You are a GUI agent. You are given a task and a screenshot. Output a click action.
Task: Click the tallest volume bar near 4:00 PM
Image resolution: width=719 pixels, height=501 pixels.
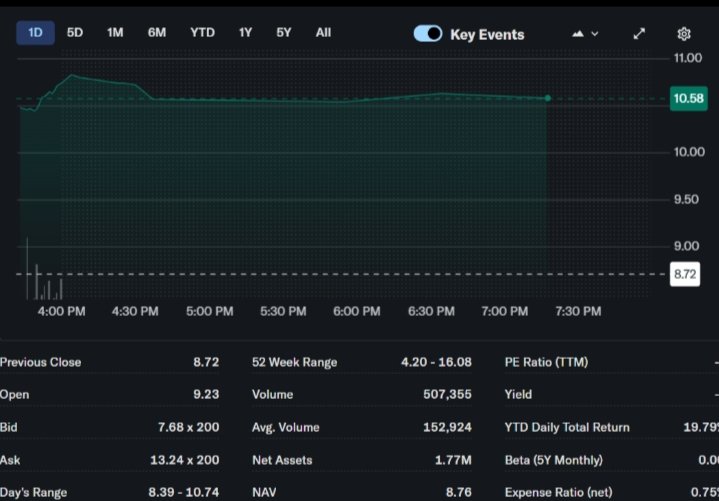click(x=27, y=270)
